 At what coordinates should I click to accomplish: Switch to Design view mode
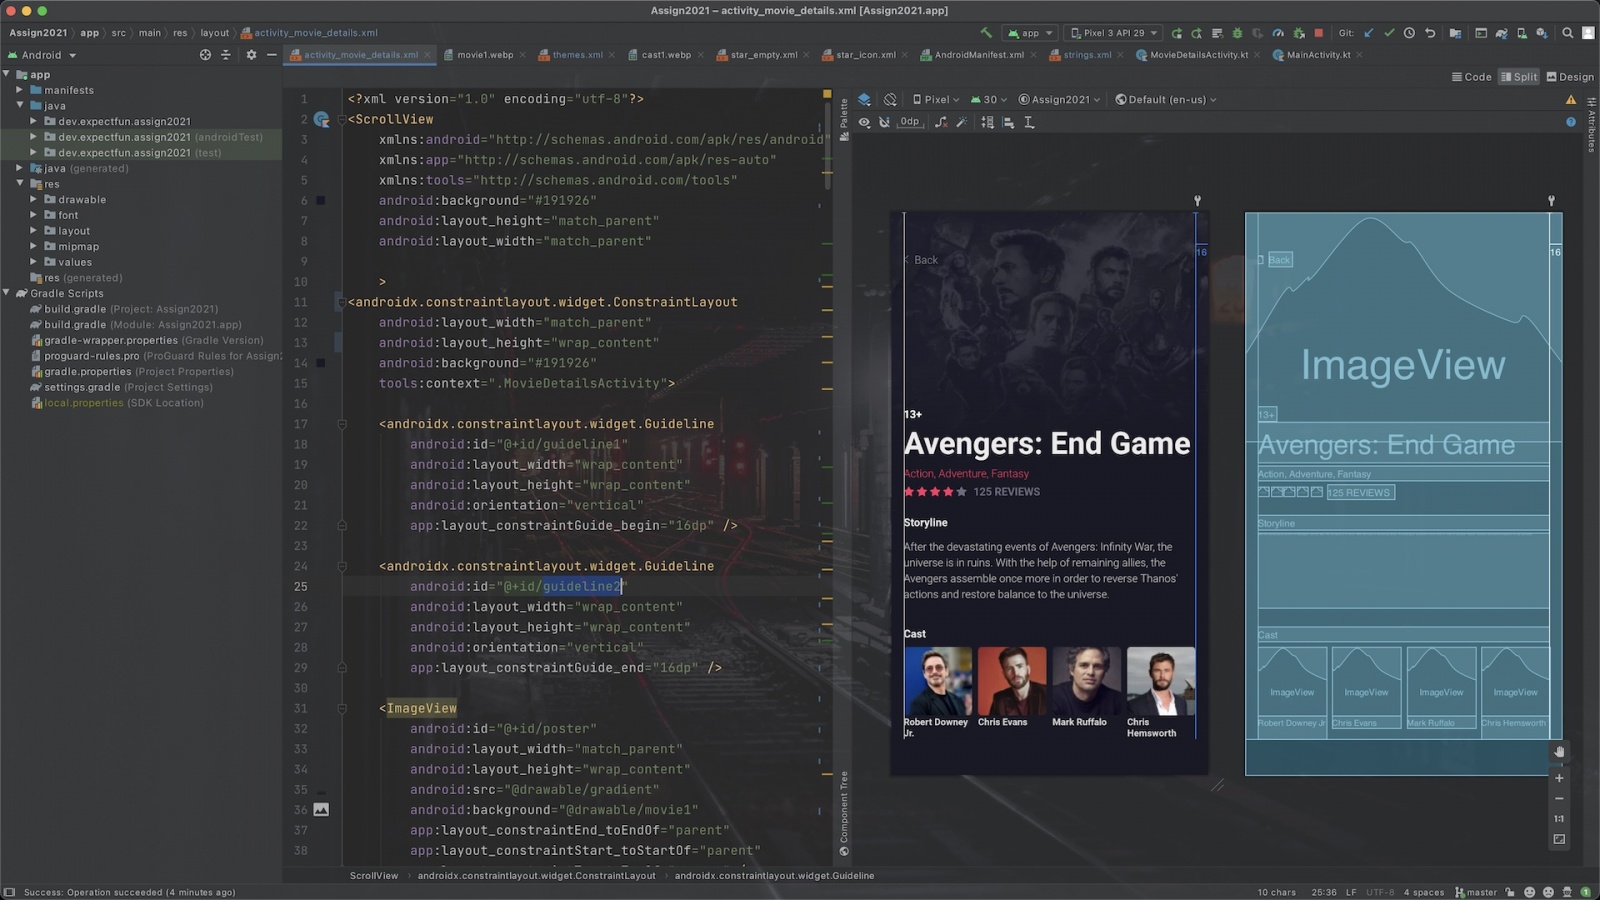[x=1570, y=77]
